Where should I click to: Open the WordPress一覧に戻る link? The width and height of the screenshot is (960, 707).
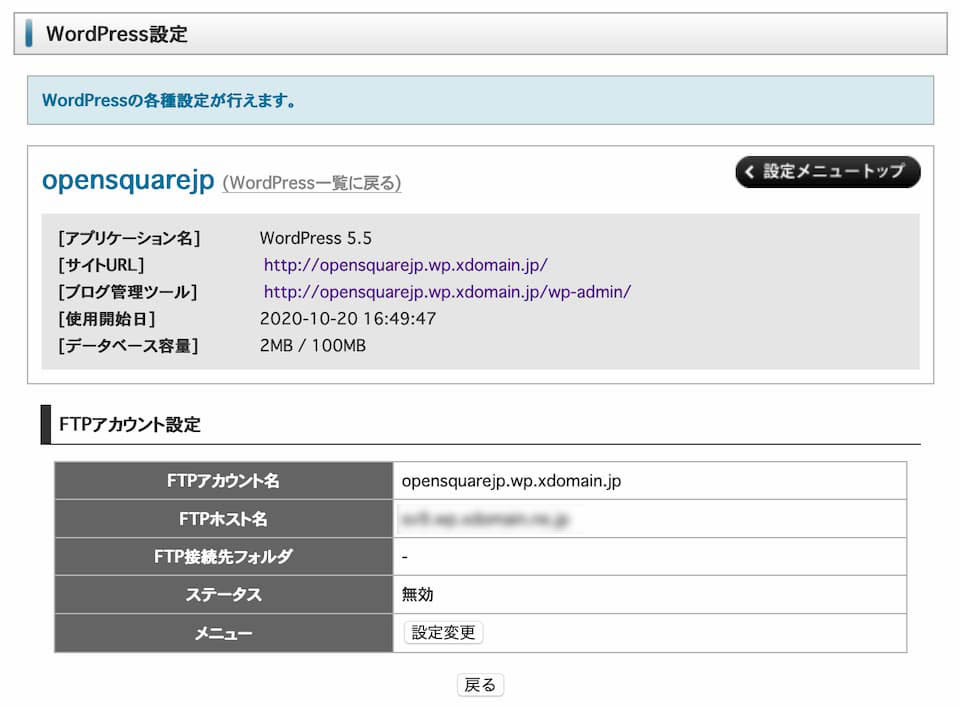pyautogui.click(x=311, y=183)
